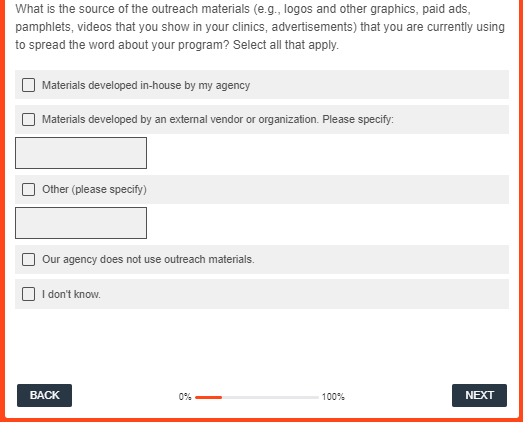Focus the Other specify text box
The image size is (523, 422).
tap(81, 223)
